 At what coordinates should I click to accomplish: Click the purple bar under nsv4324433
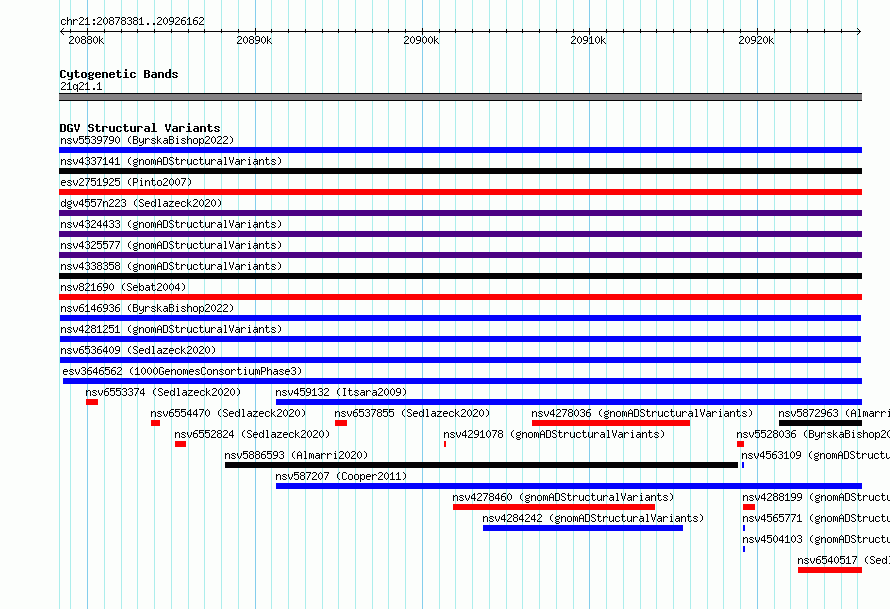point(460,234)
